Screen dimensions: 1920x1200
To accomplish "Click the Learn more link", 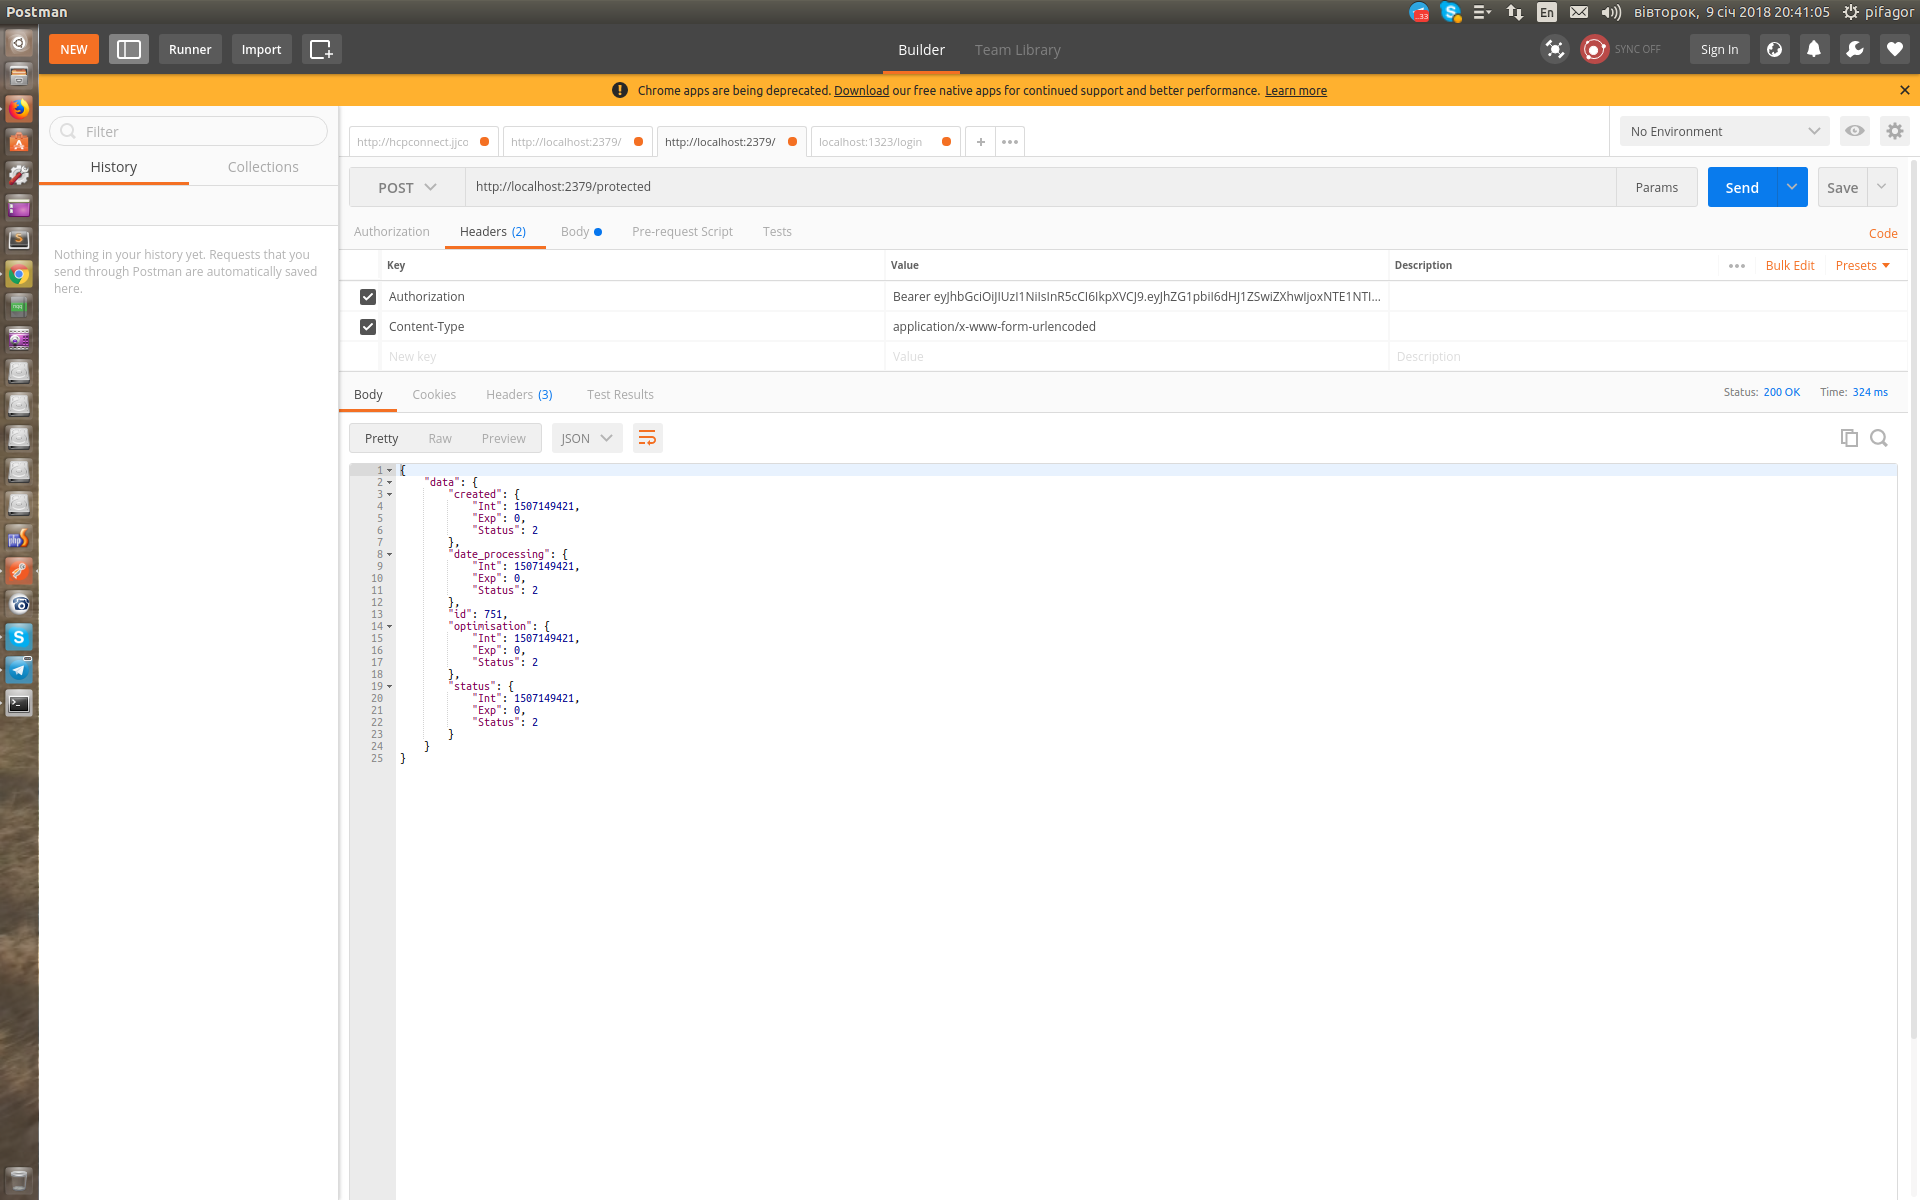I will (x=1296, y=91).
